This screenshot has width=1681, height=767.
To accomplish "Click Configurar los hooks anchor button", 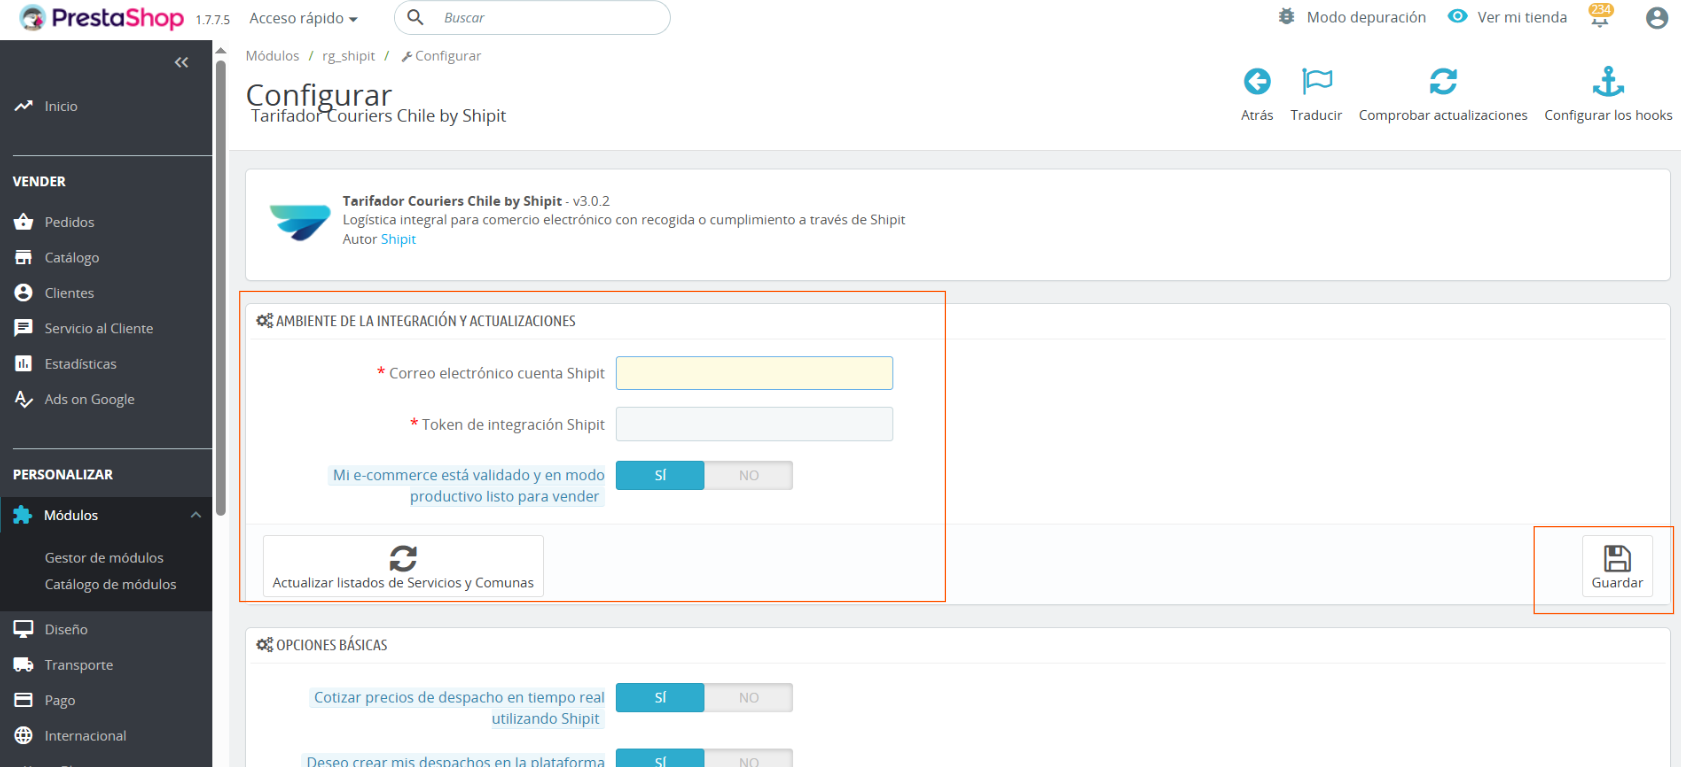I will (x=1608, y=94).
